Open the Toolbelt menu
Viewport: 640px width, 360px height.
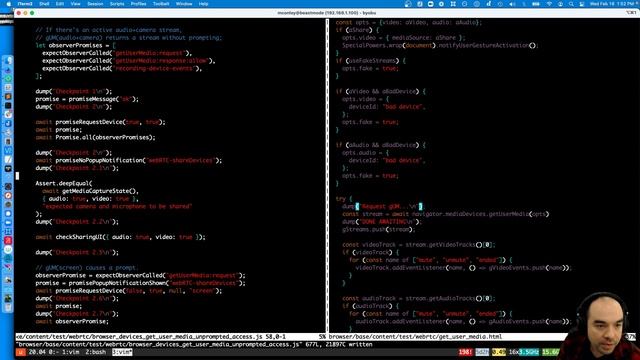tap(161, 4)
